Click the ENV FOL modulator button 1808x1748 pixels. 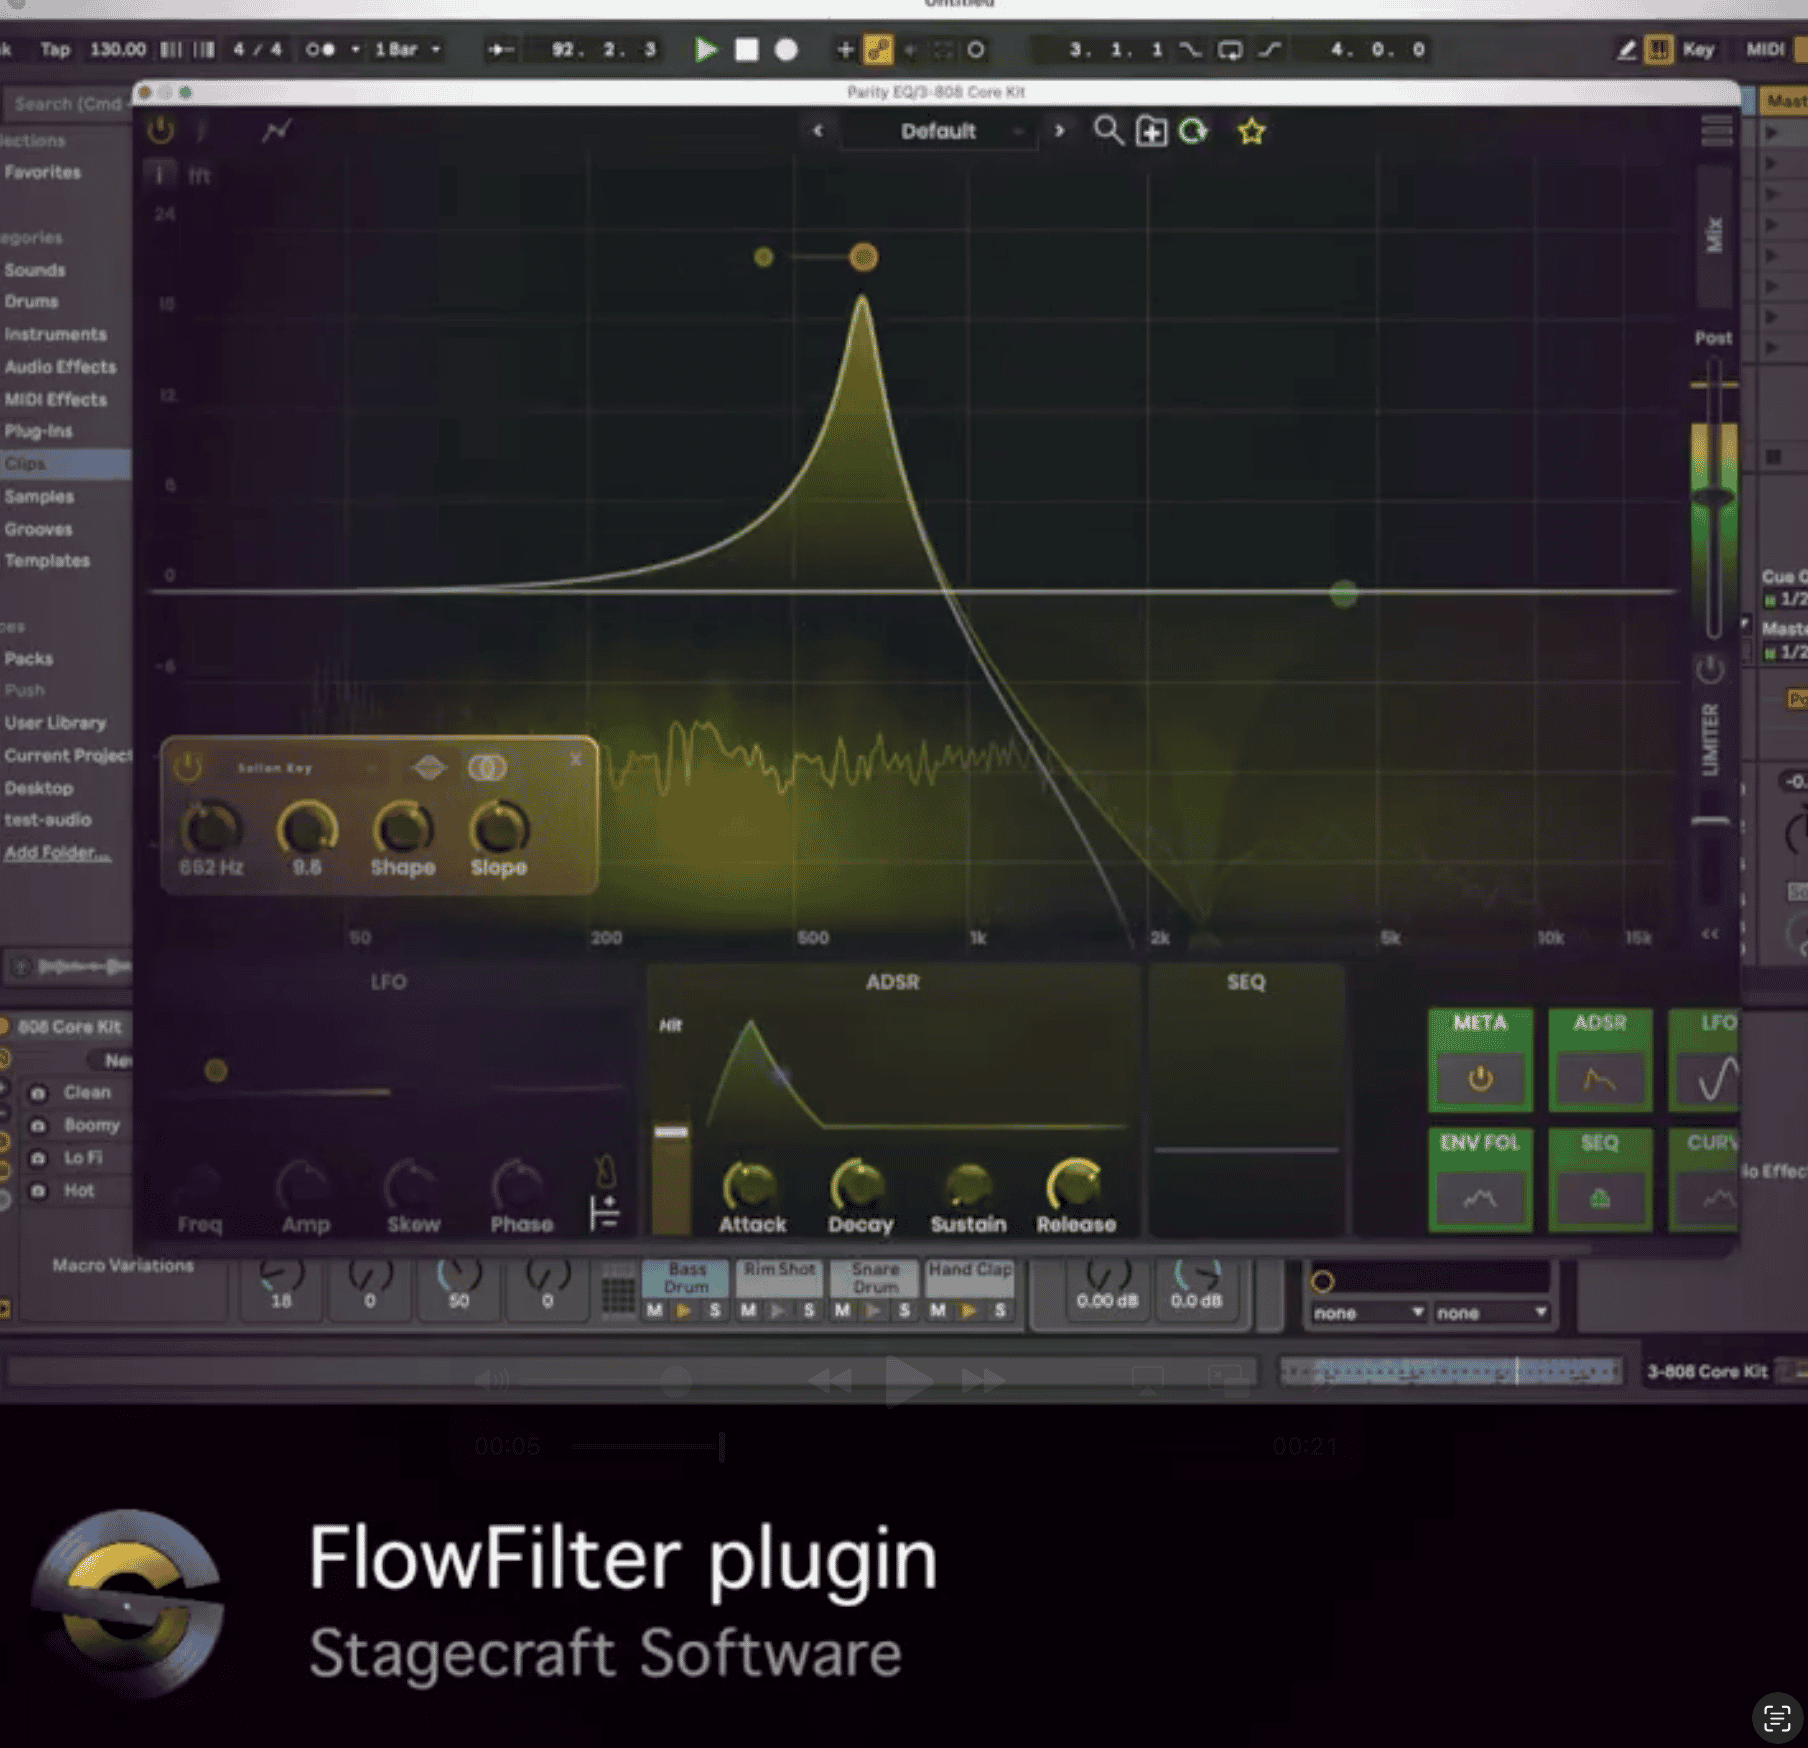coord(1480,1180)
